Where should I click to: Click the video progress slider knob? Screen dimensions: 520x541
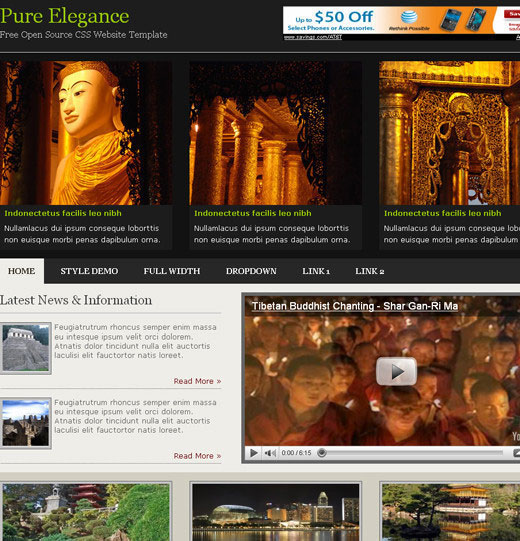tap(322, 453)
